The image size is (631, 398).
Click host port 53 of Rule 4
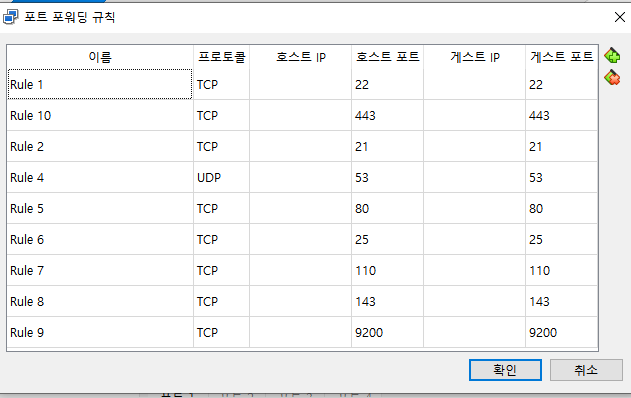tap(388, 177)
